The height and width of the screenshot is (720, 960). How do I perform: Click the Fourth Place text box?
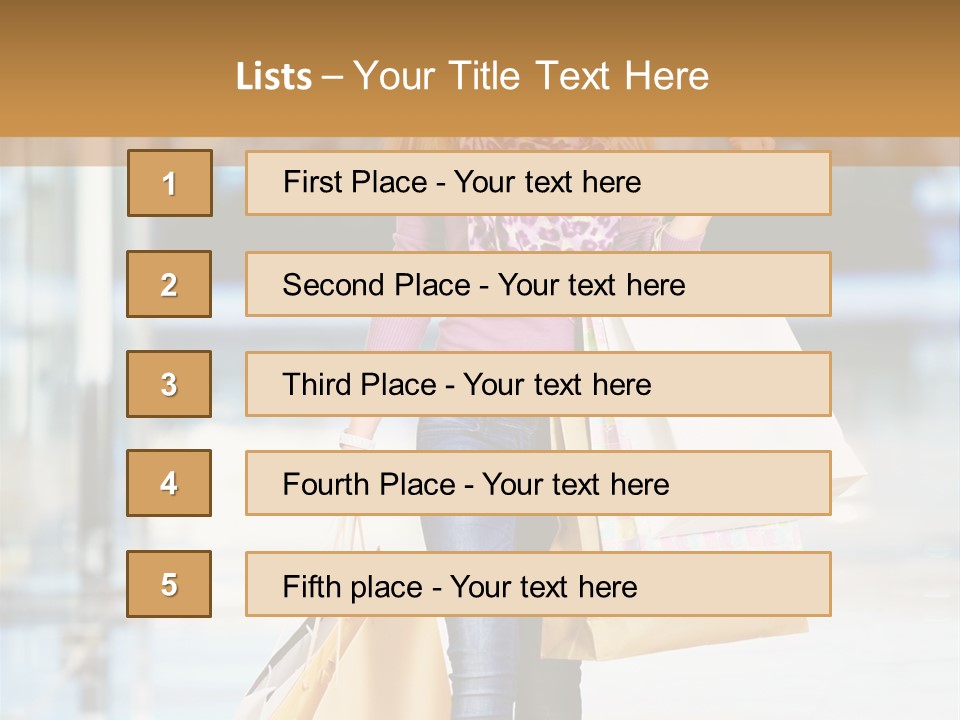click(x=538, y=483)
